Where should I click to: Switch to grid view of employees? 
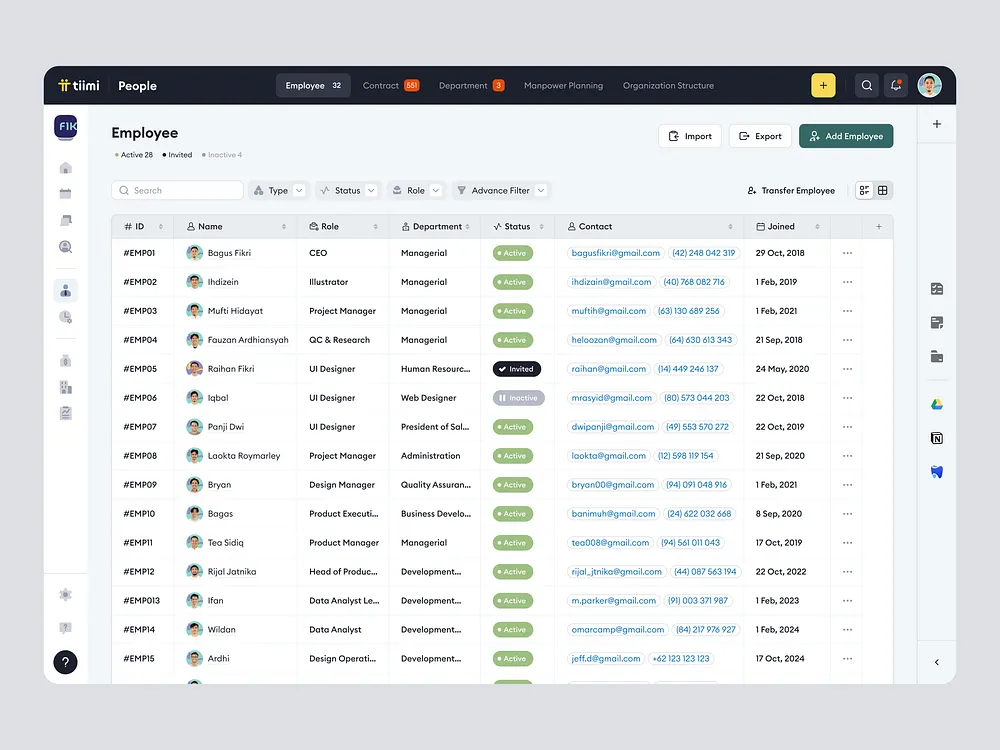(x=882, y=190)
